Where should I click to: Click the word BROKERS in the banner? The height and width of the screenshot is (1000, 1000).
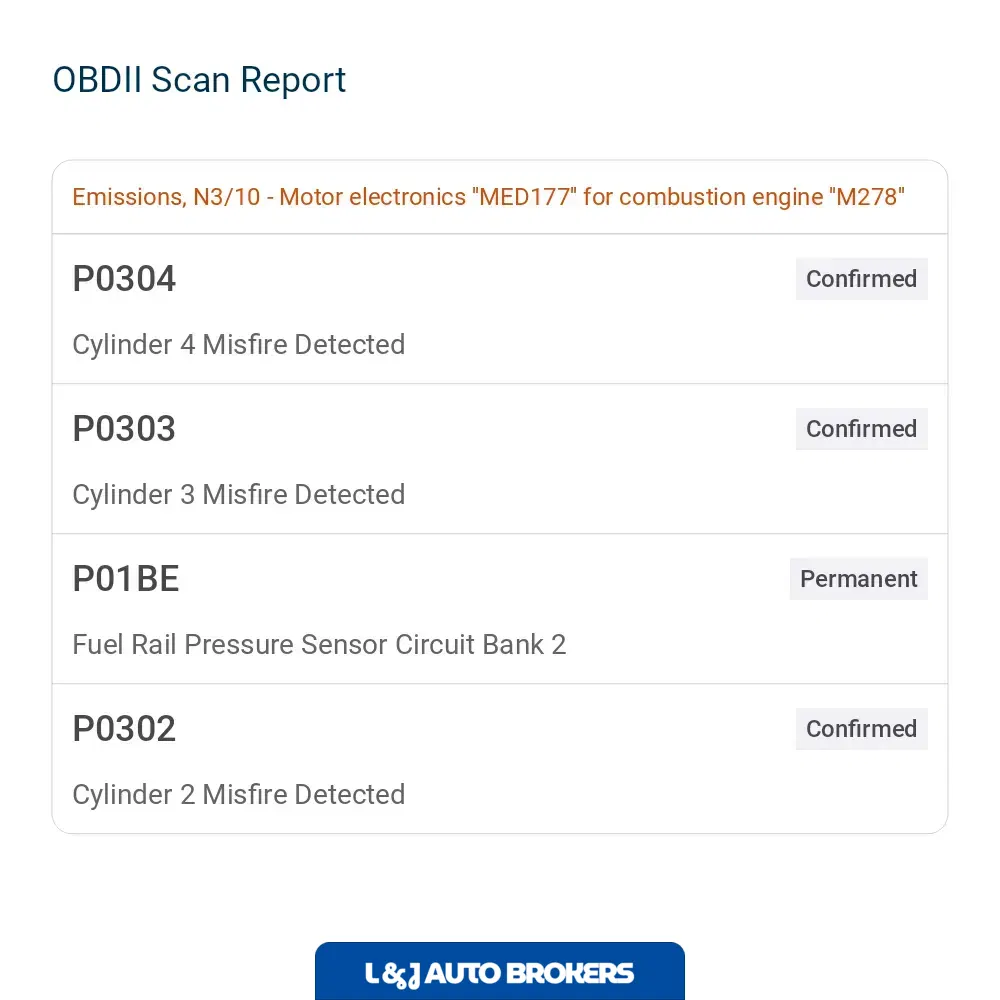click(571, 973)
